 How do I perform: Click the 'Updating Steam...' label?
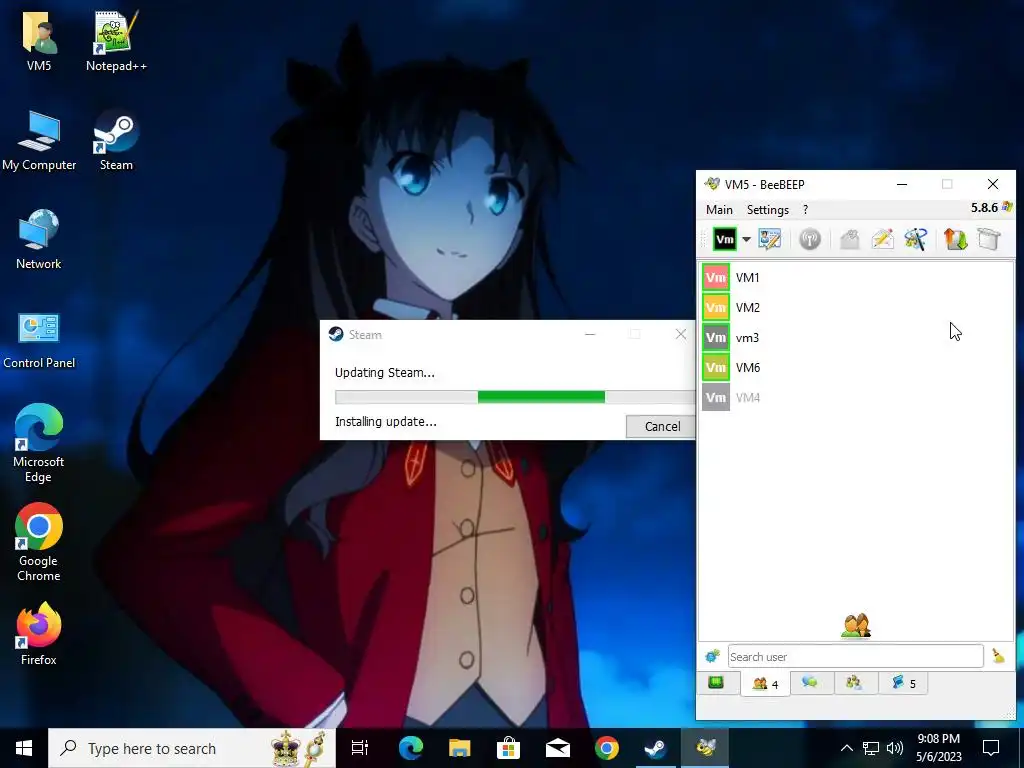click(385, 373)
